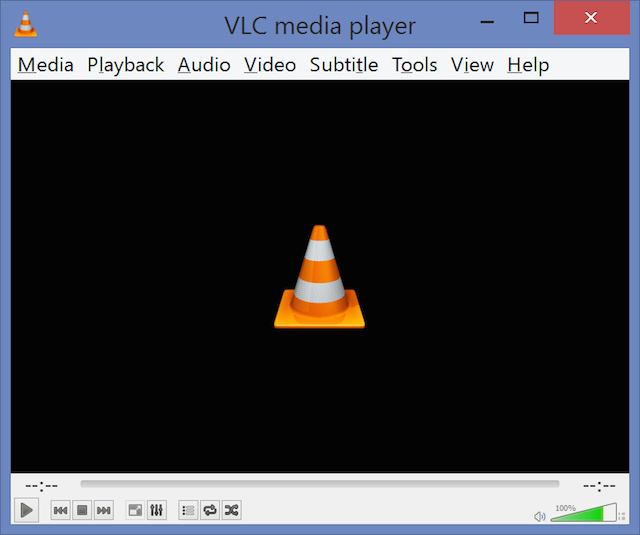The image size is (640, 535).
Task: Toggle loop repeat mode
Action: 210,510
